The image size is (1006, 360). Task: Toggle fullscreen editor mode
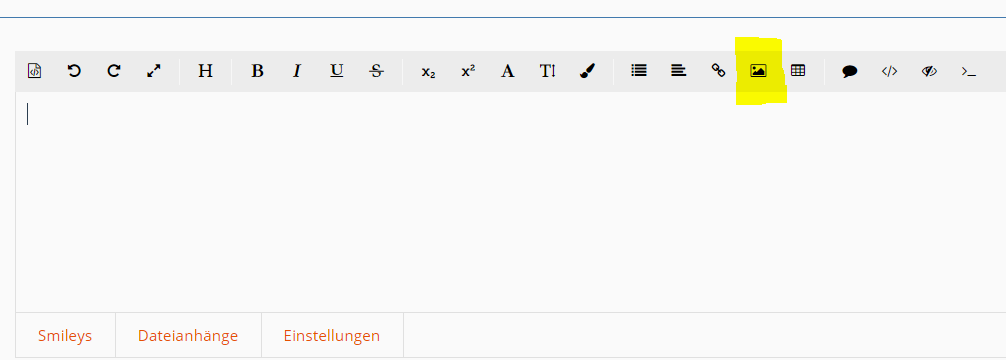point(154,71)
